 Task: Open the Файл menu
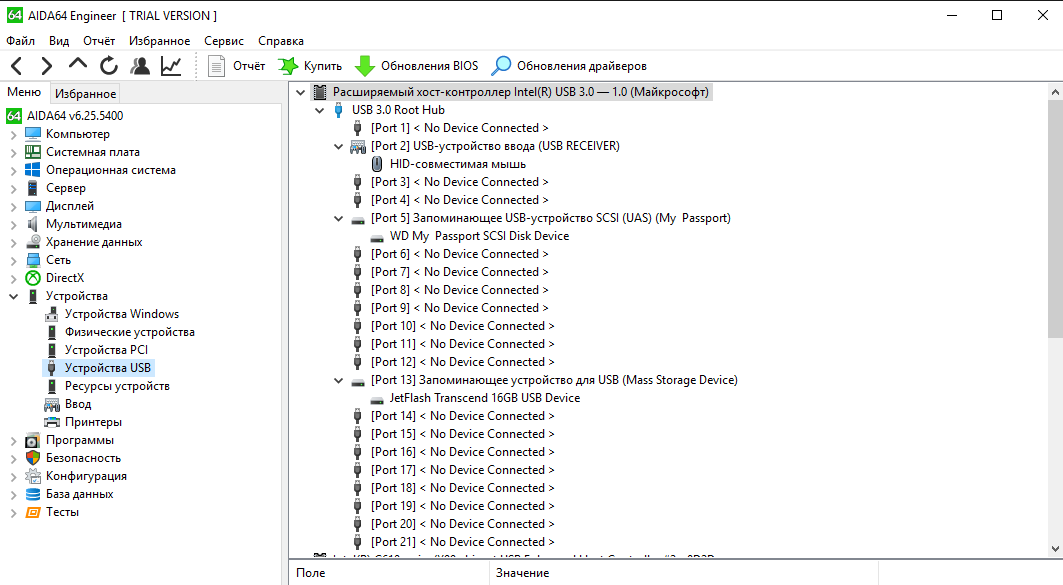[x=20, y=41]
